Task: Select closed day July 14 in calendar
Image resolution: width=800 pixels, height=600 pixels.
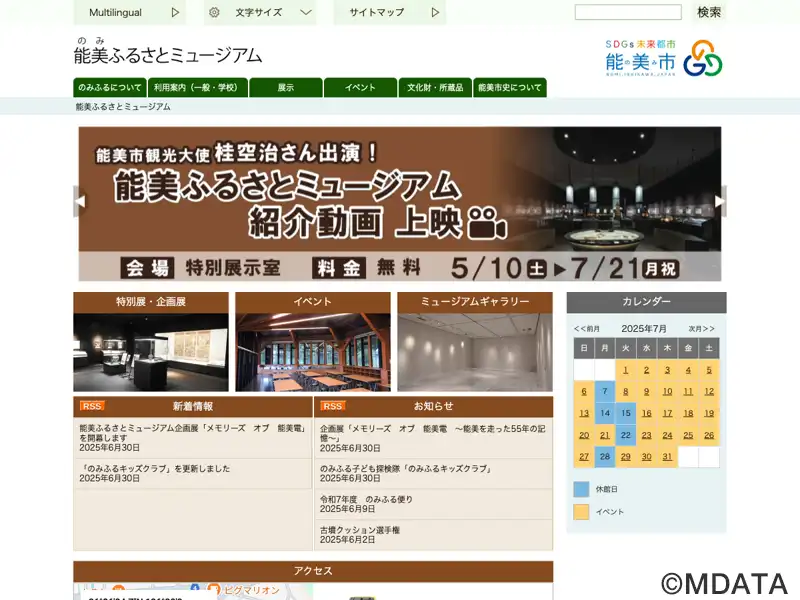Action: (605, 414)
